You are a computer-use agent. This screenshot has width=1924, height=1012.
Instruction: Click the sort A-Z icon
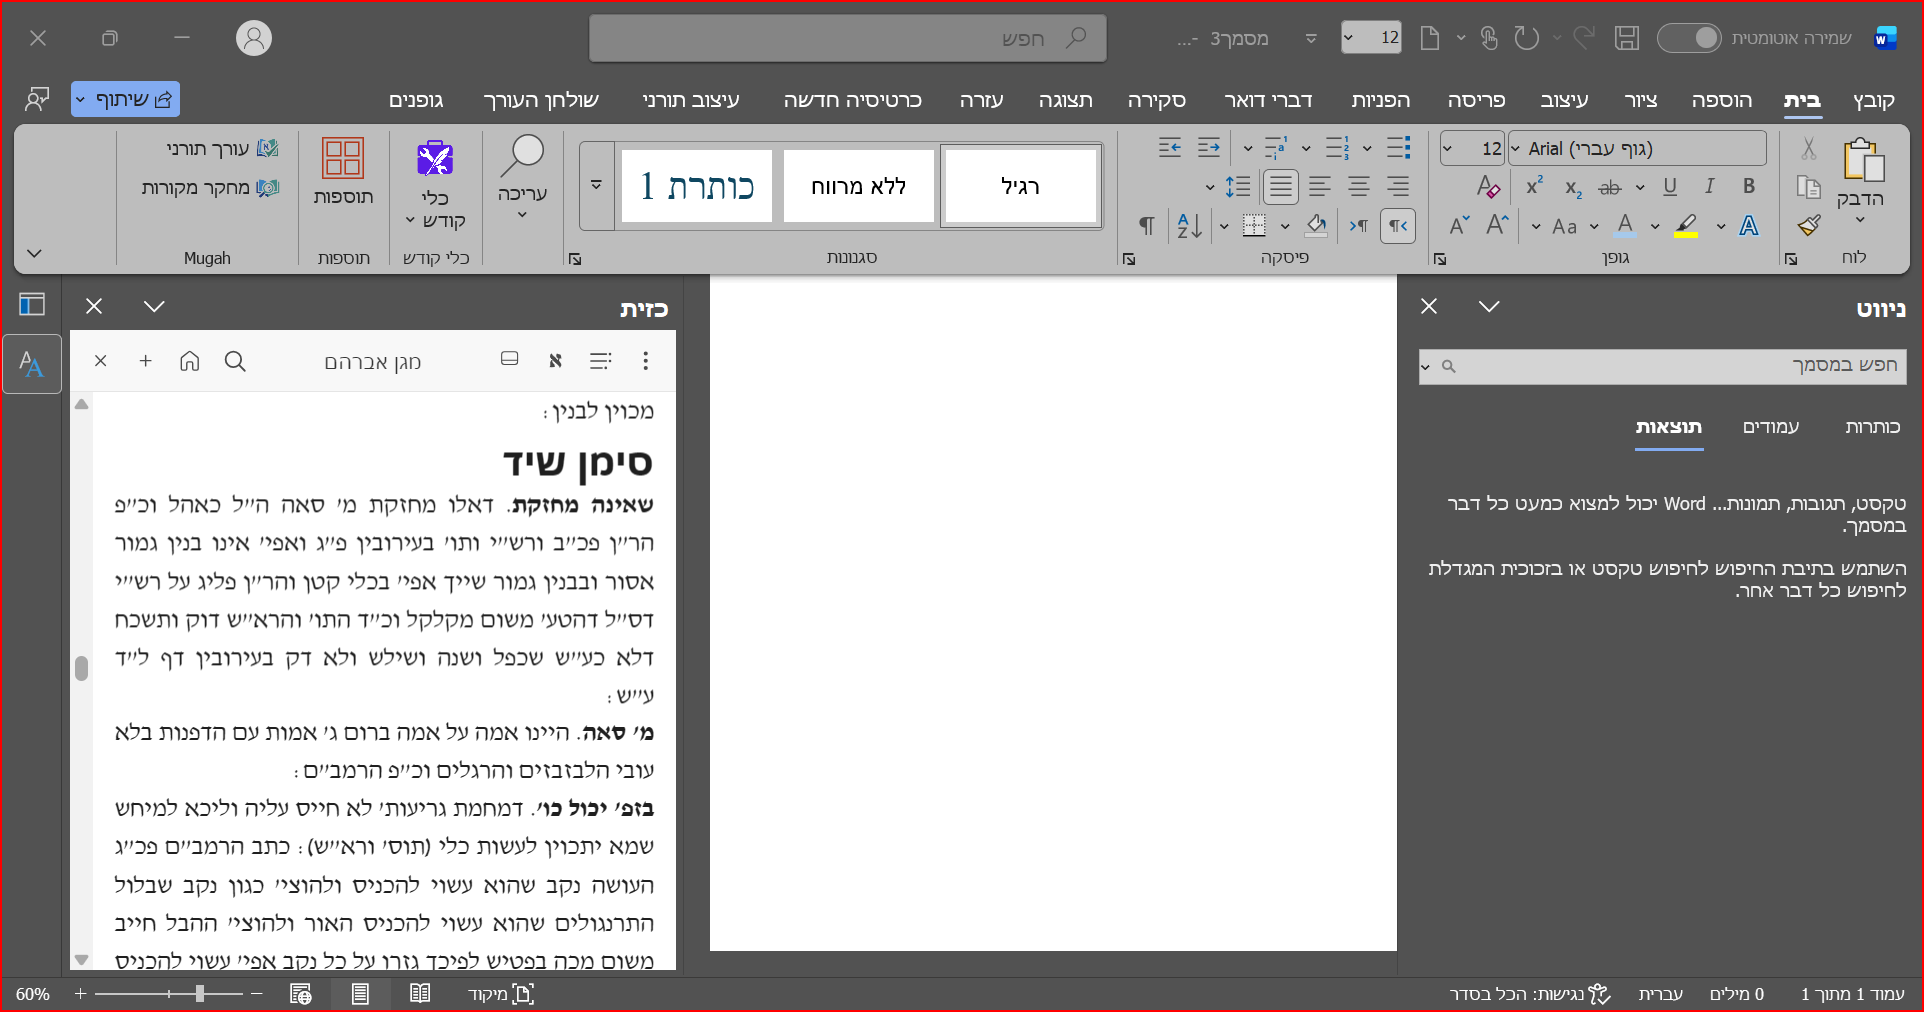(x=1189, y=226)
